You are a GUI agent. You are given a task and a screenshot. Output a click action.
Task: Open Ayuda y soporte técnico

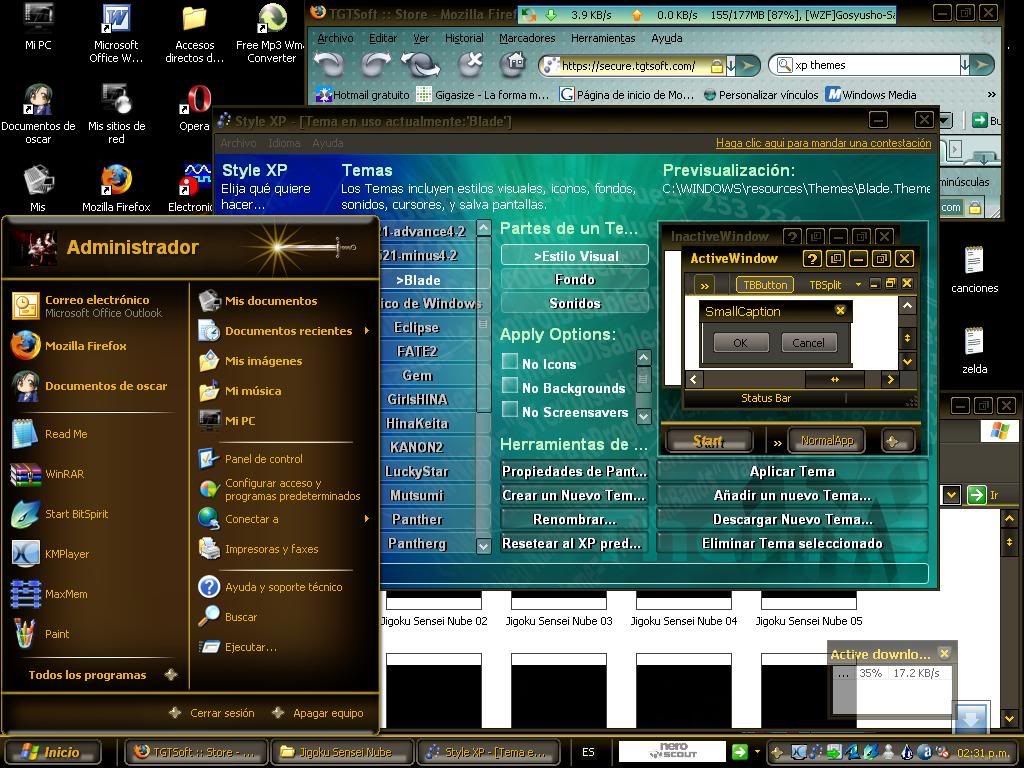point(285,586)
